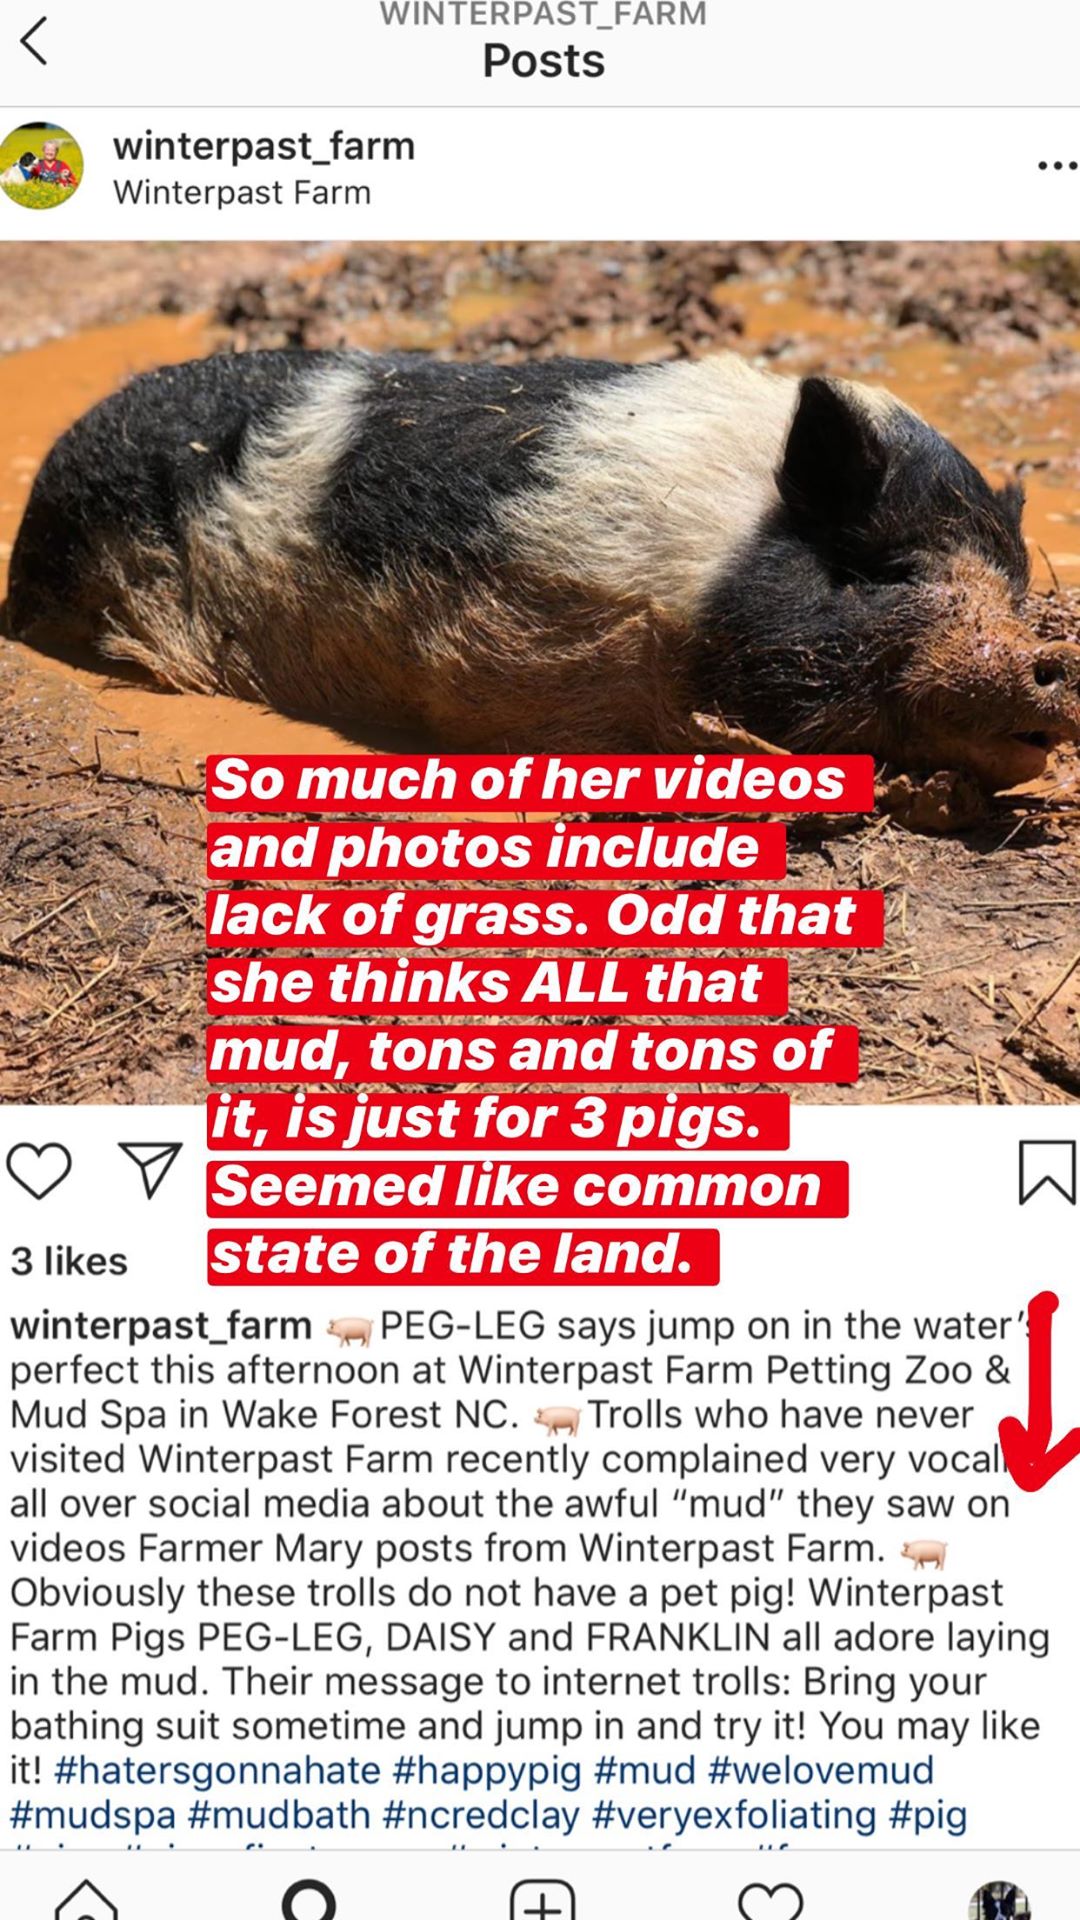Bookmark this post
The height and width of the screenshot is (1920, 1080).
[x=1047, y=1172]
